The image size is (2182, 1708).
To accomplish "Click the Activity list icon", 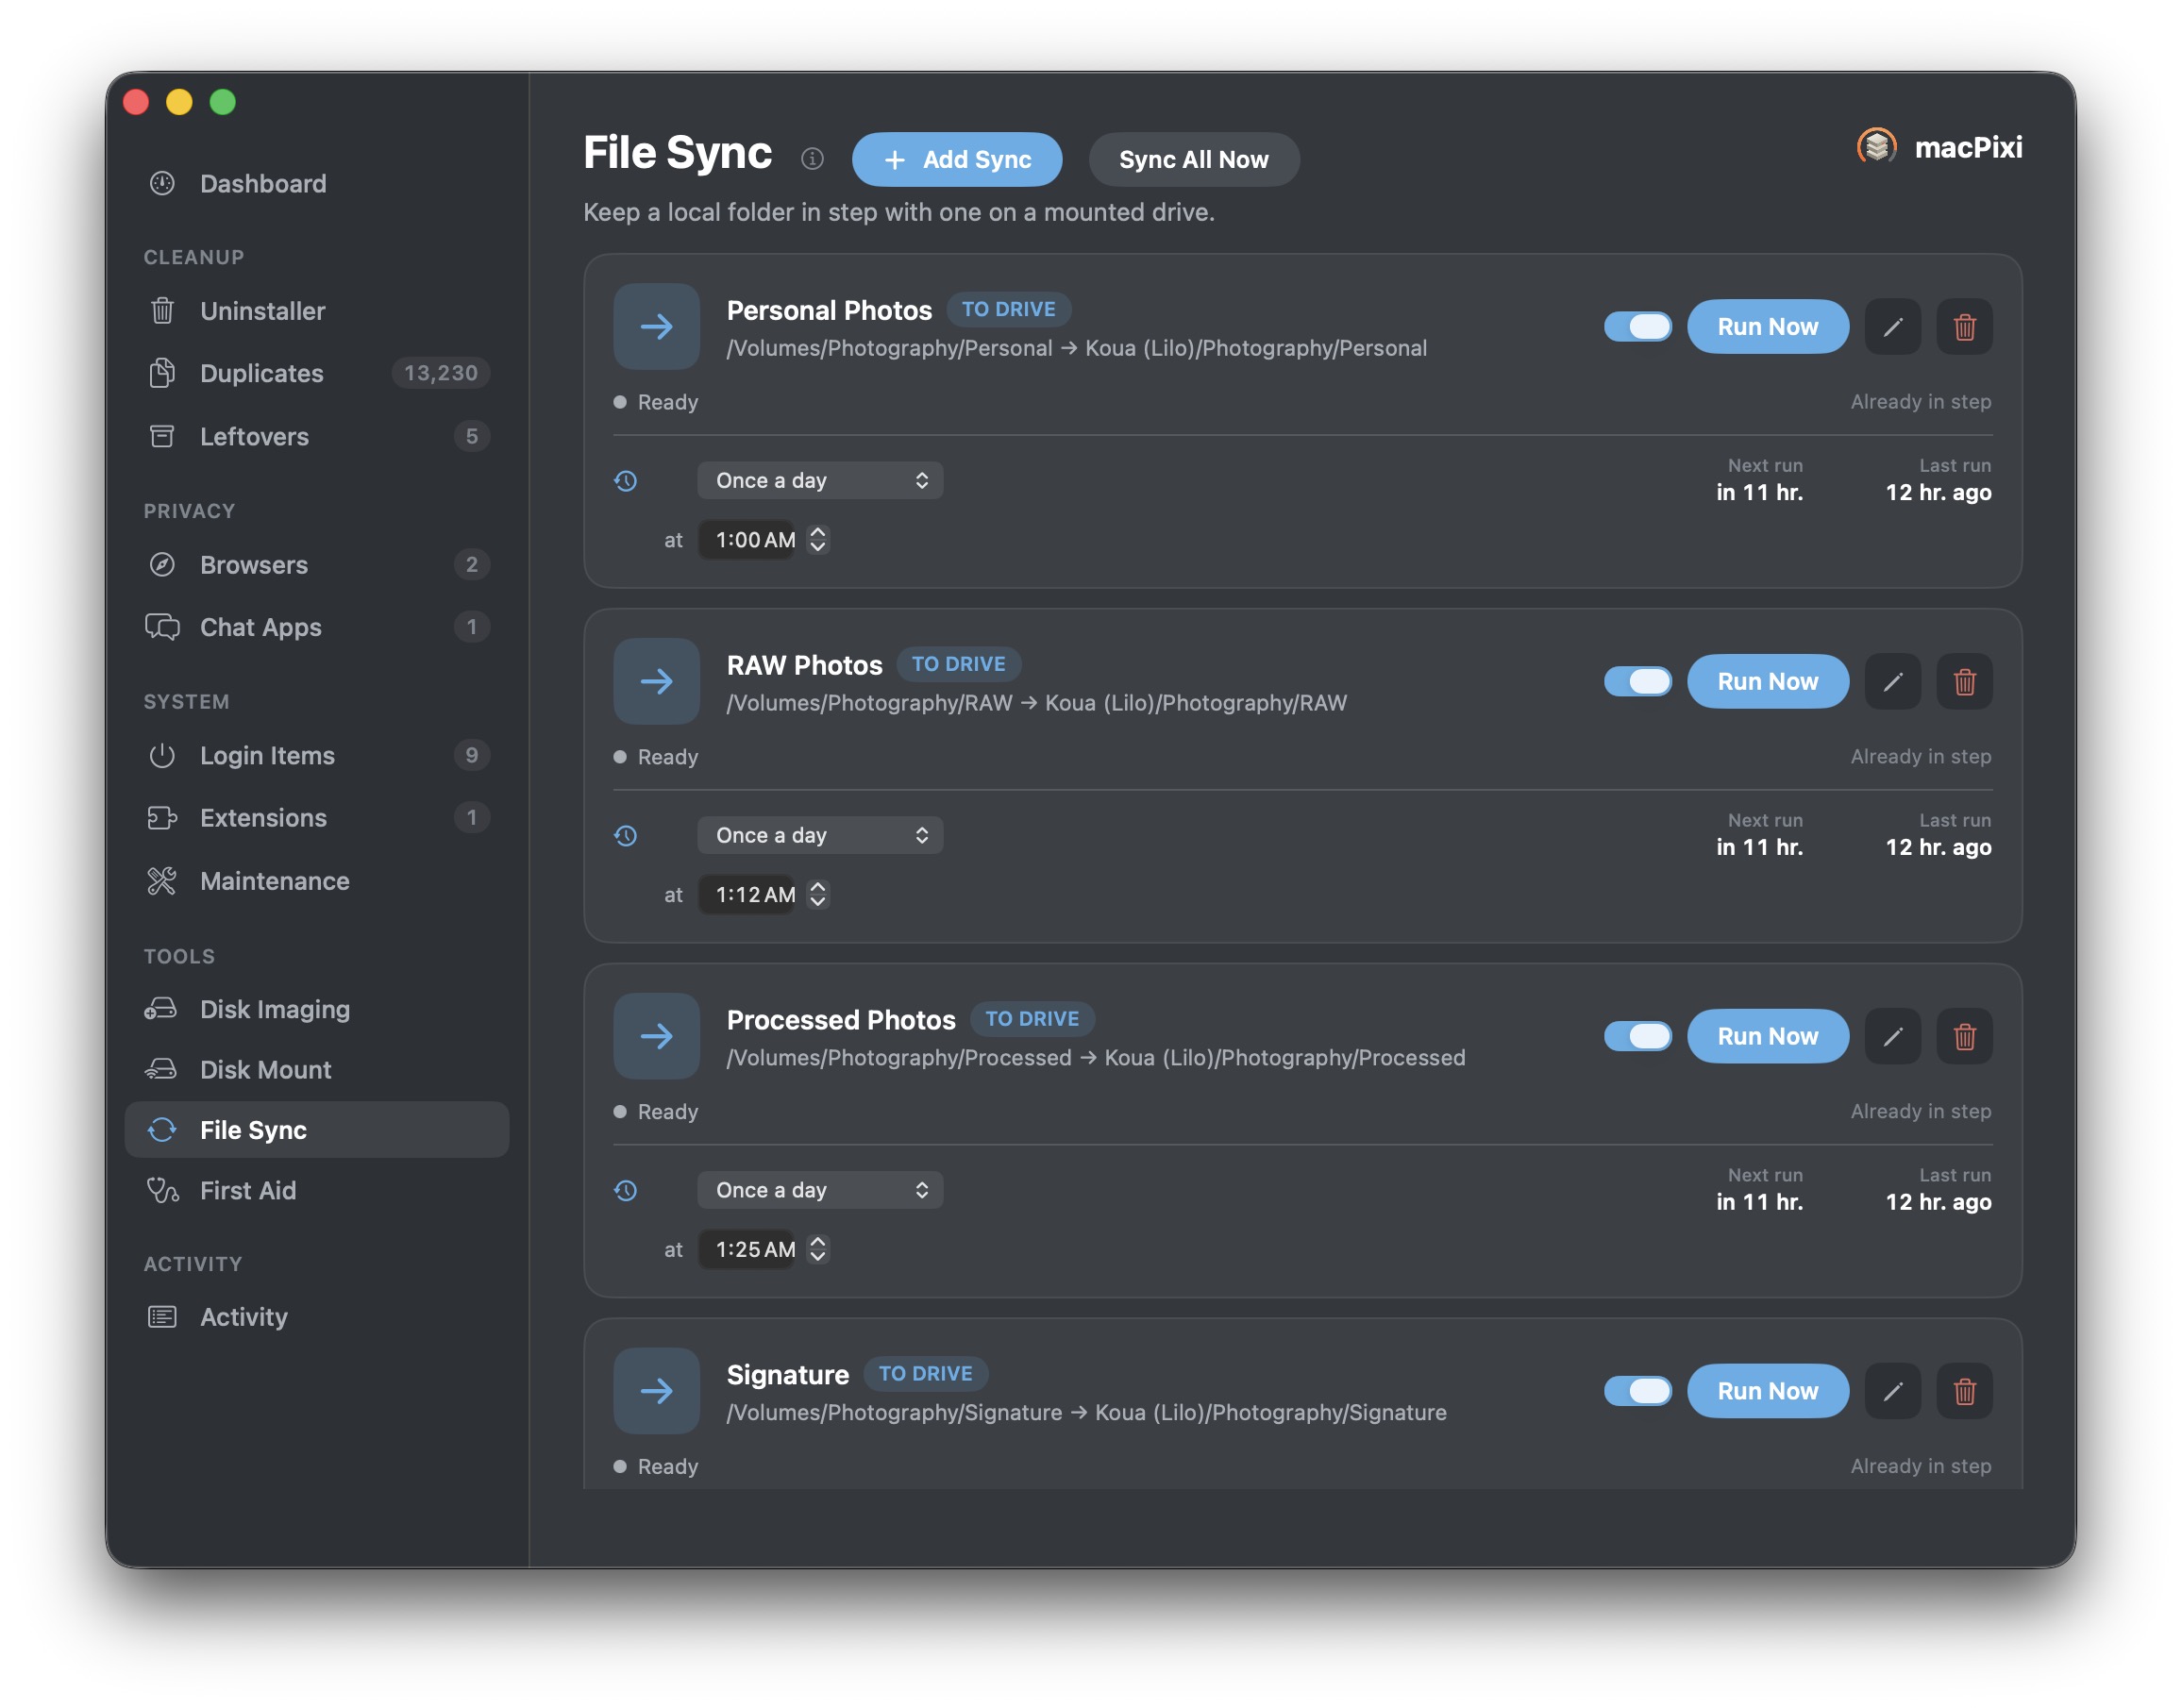I will click(x=162, y=1317).
